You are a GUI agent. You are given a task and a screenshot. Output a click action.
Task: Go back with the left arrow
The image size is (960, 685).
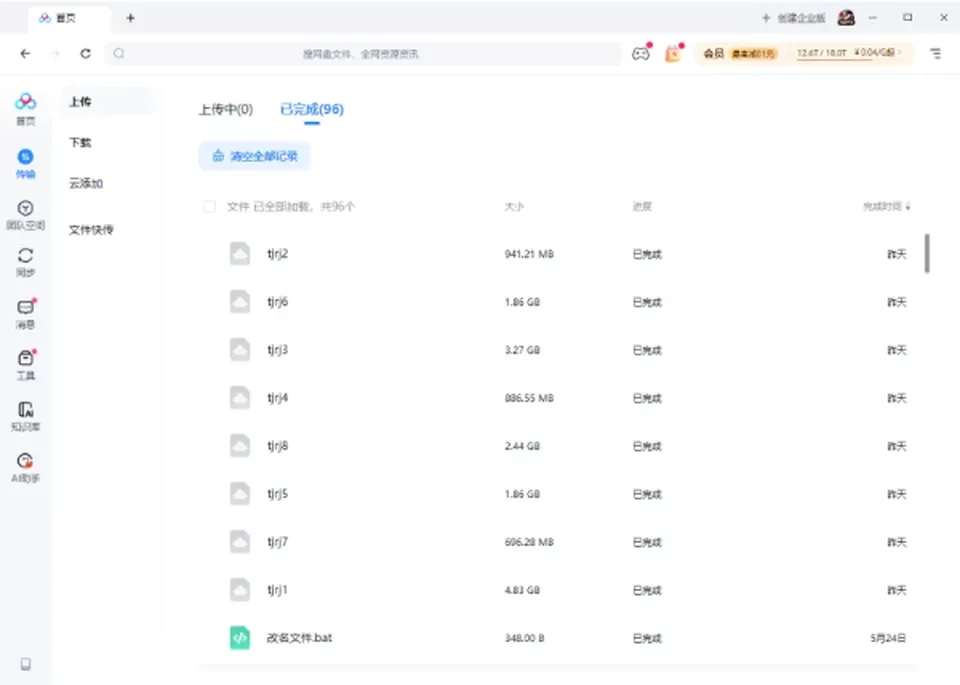[25, 54]
